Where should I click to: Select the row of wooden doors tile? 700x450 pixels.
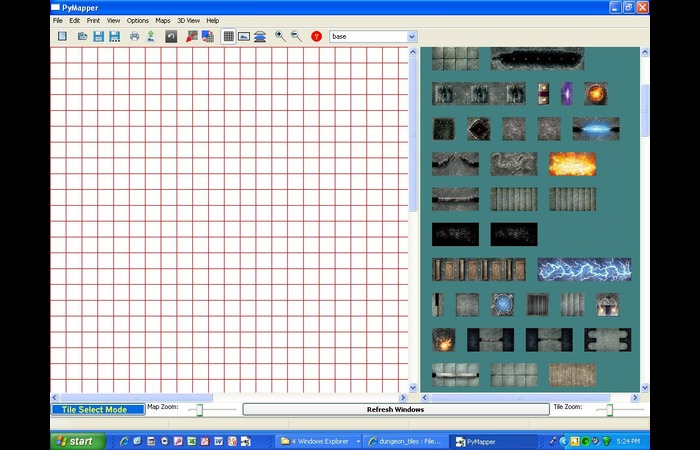click(x=479, y=269)
